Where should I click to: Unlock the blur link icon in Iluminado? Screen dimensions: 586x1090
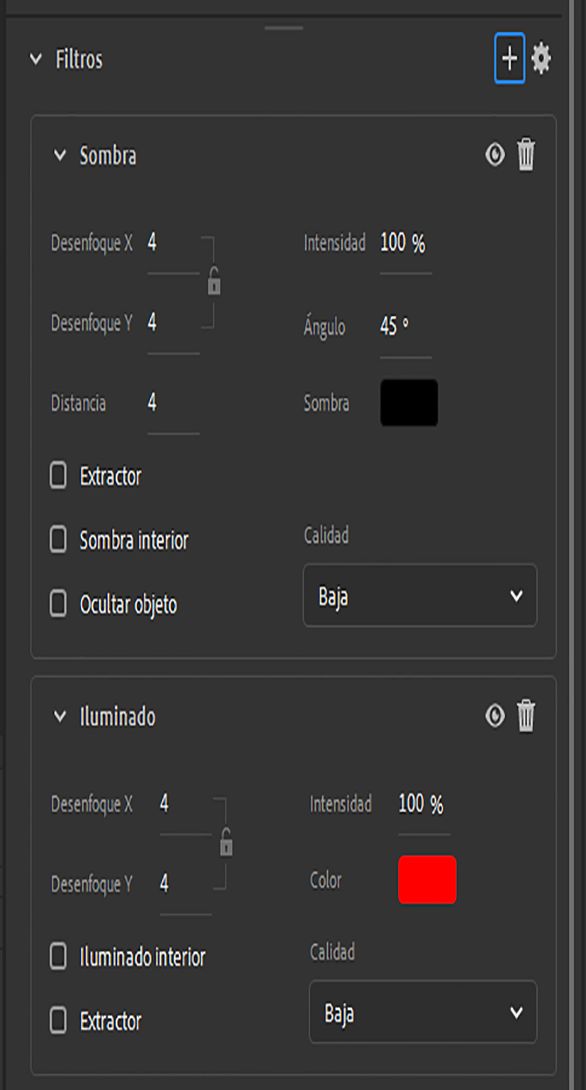pyautogui.click(x=227, y=843)
